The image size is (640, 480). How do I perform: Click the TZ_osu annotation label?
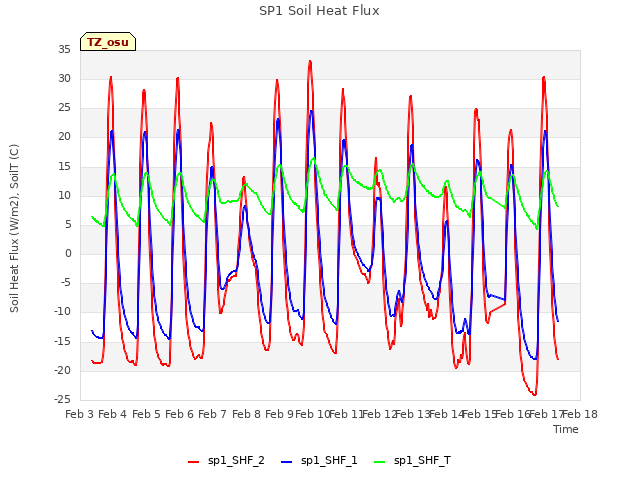tap(108, 42)
